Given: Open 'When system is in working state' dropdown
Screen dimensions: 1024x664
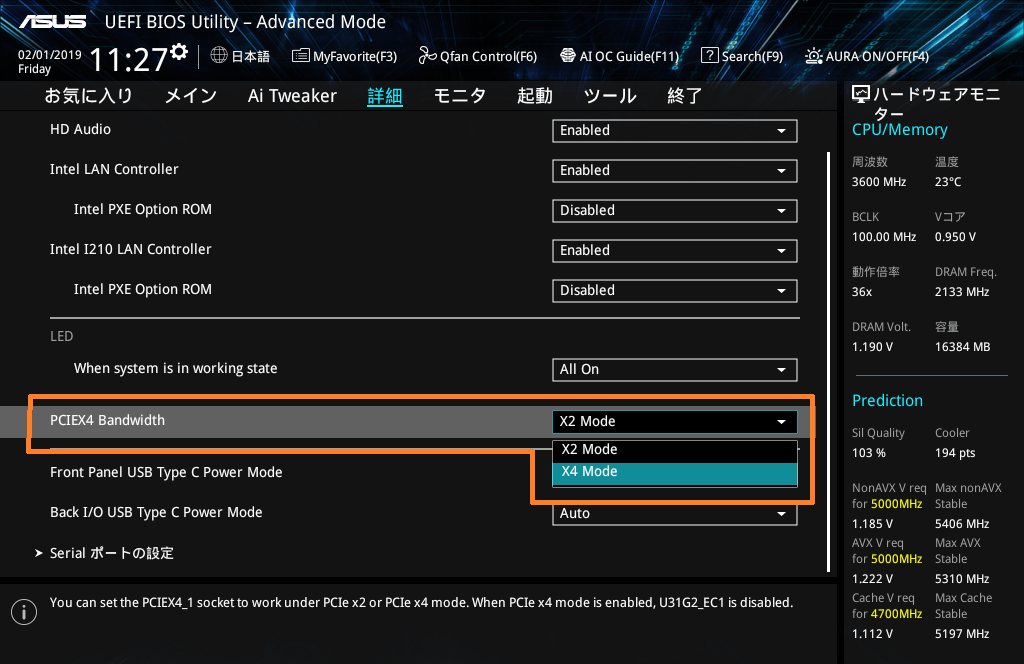Looking at the screenshot, I should point(675,370).
